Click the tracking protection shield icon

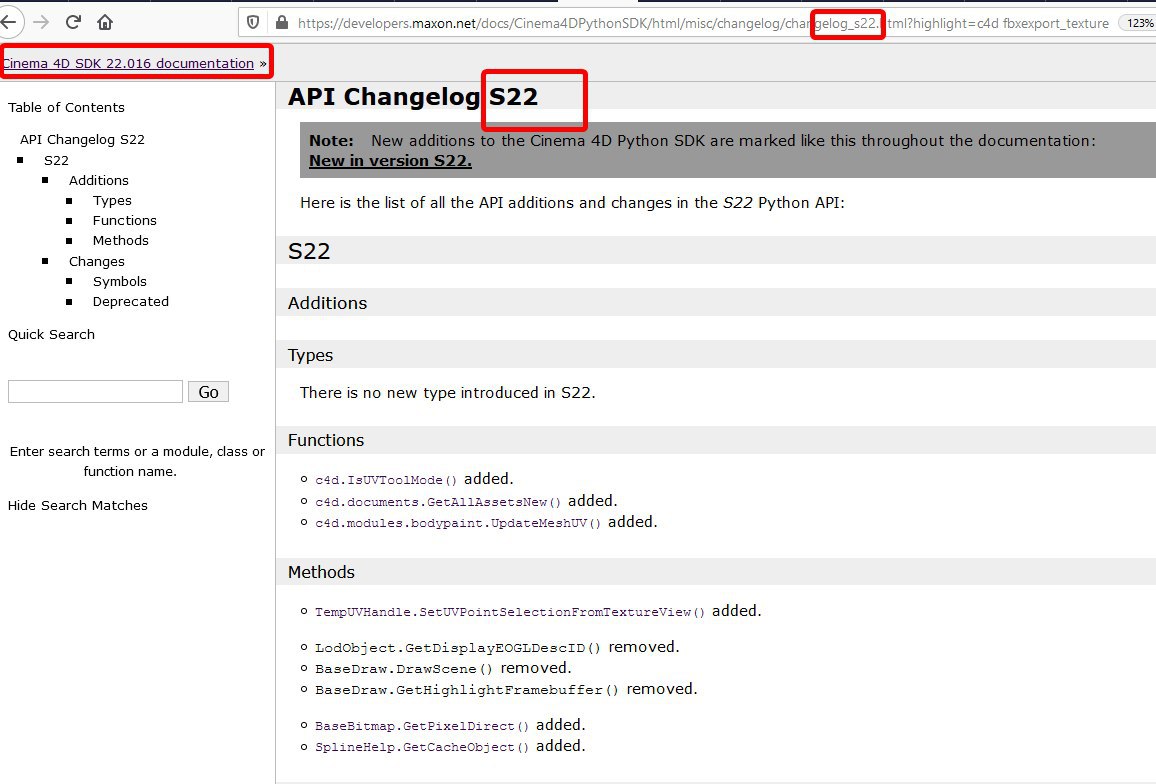tap(253, 23)
